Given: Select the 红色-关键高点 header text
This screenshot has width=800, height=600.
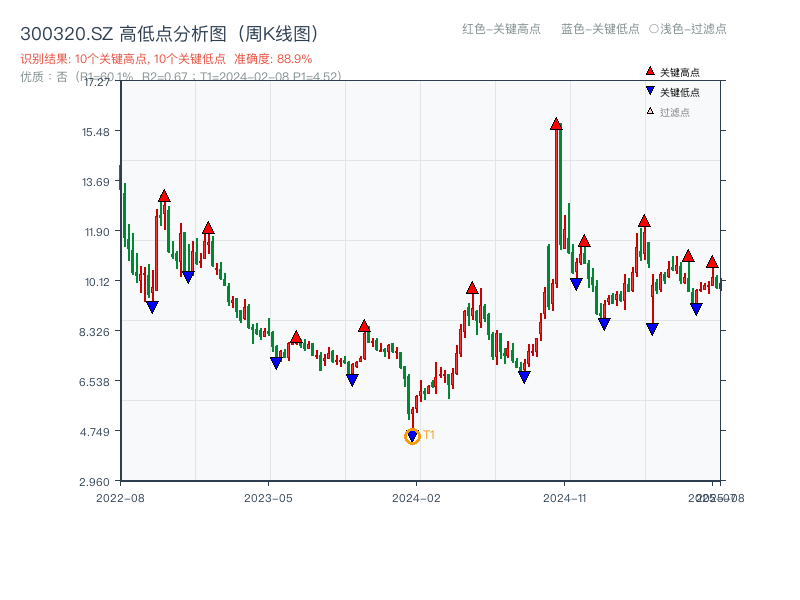Looking at the screenshot, I should pos(501,29).
